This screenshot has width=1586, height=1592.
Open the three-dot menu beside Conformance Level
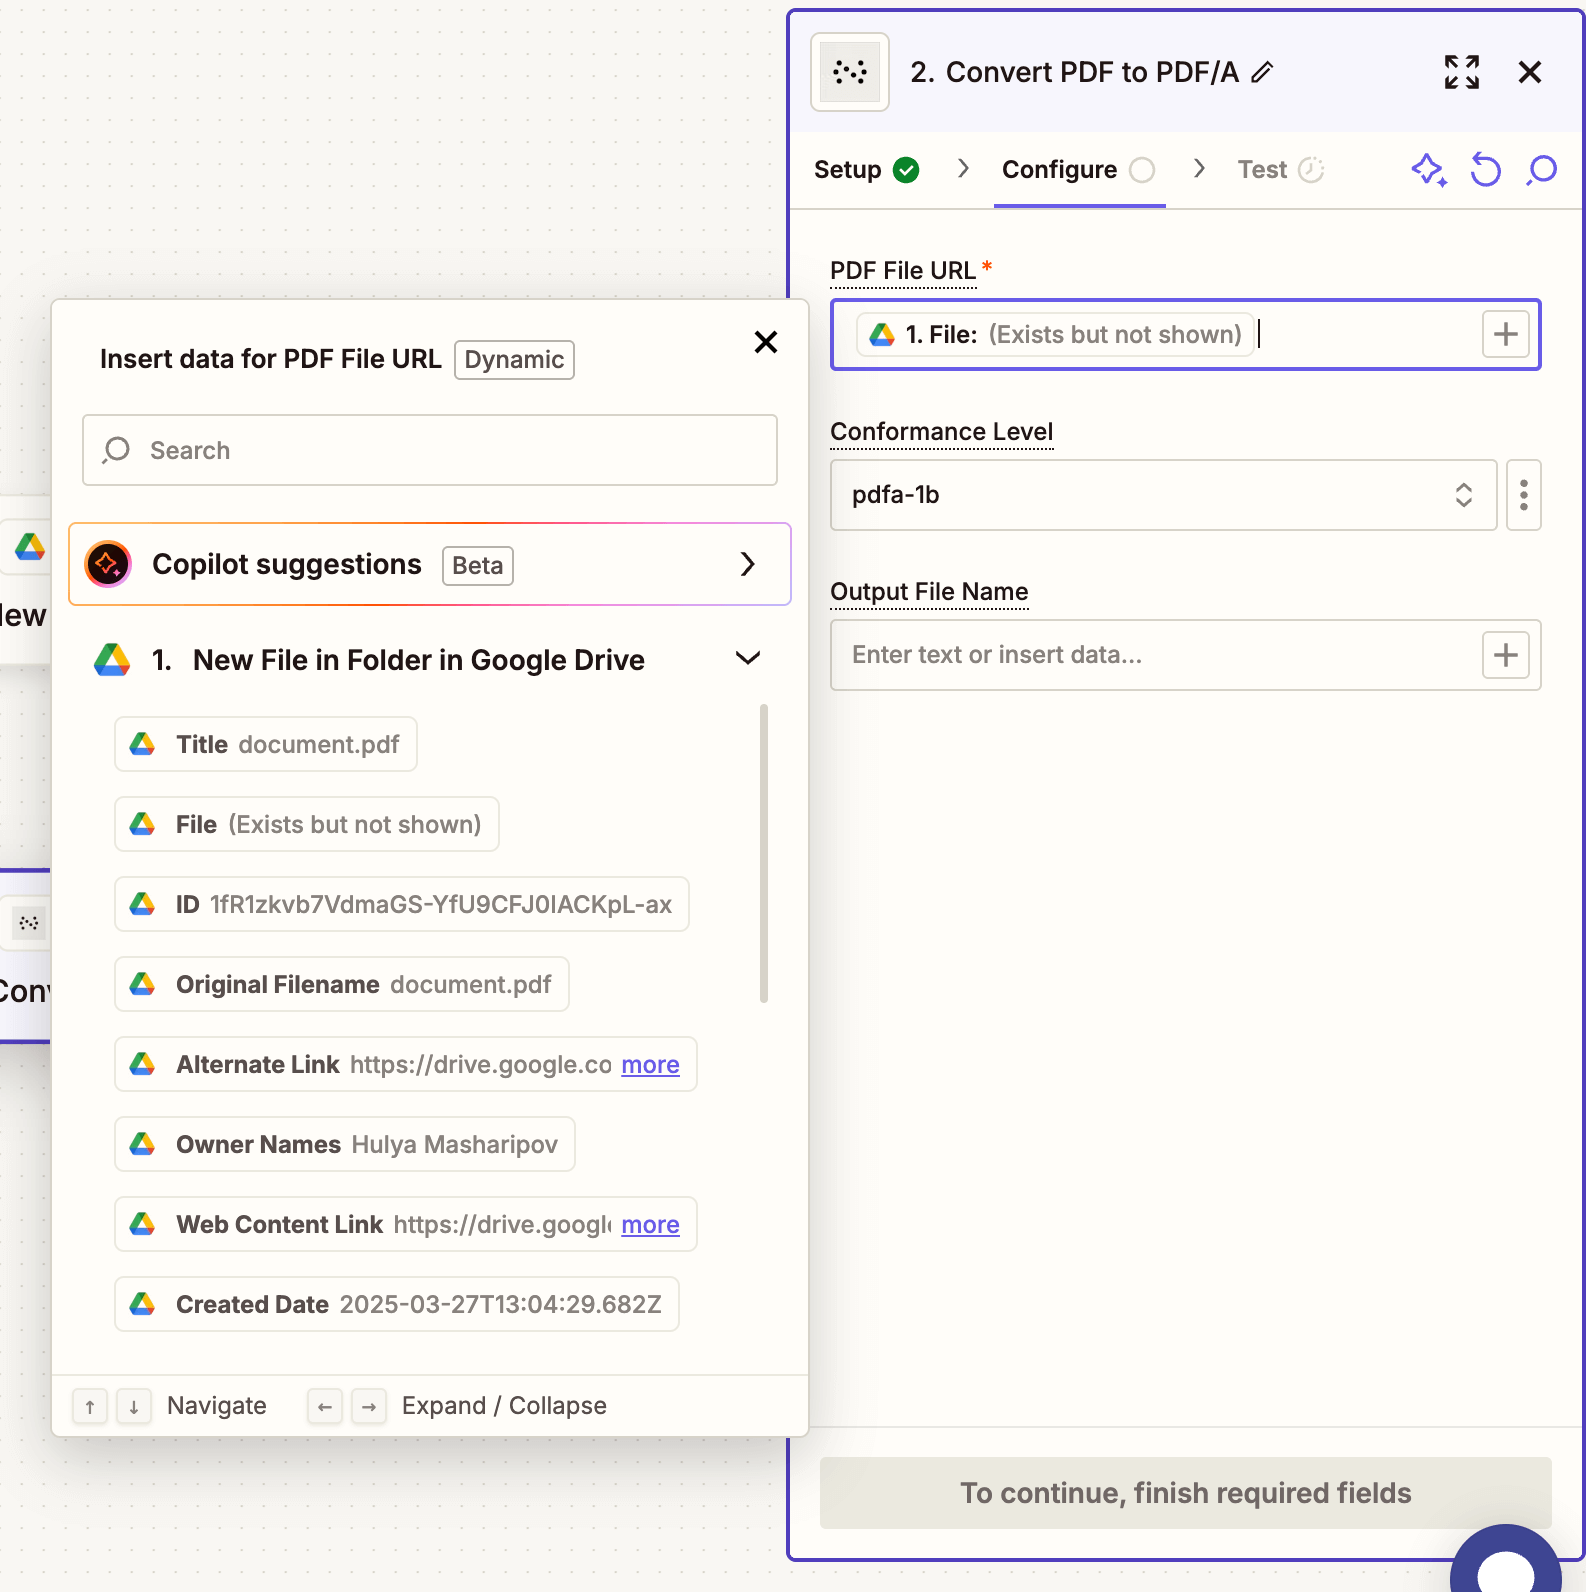(1523, 495)
